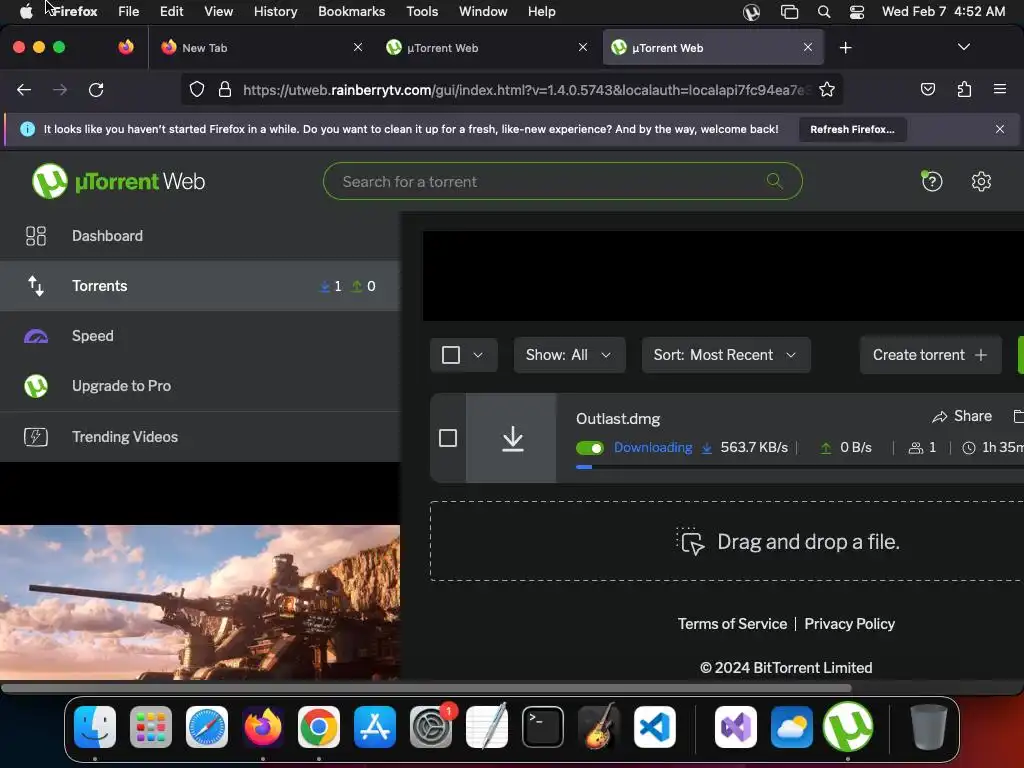This screenshot has width=1024, height=768.
Task: Open the Firefox hamburger menu
Action: 1000,89
